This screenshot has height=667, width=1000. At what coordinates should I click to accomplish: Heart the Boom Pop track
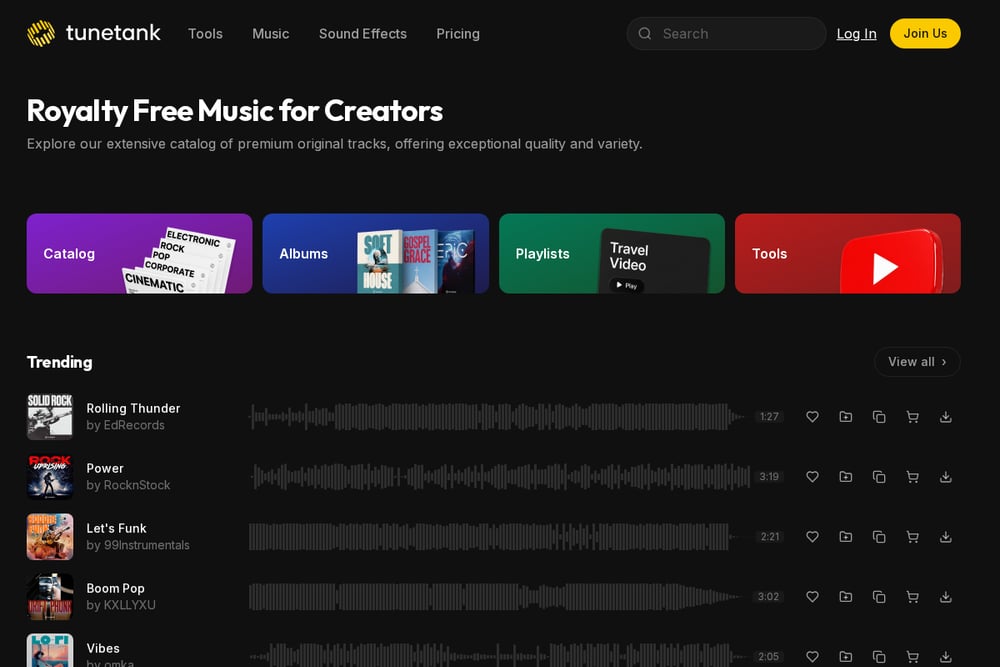coord(812,597)
